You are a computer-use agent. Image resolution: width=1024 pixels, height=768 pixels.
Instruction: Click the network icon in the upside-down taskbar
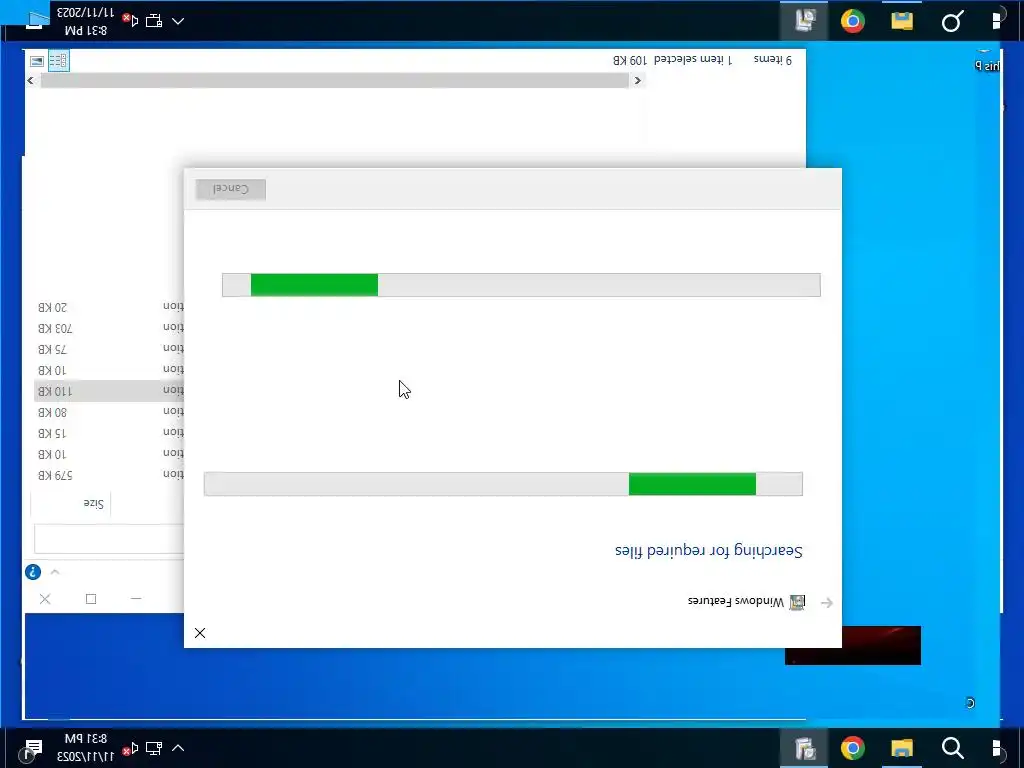[153, 21]
